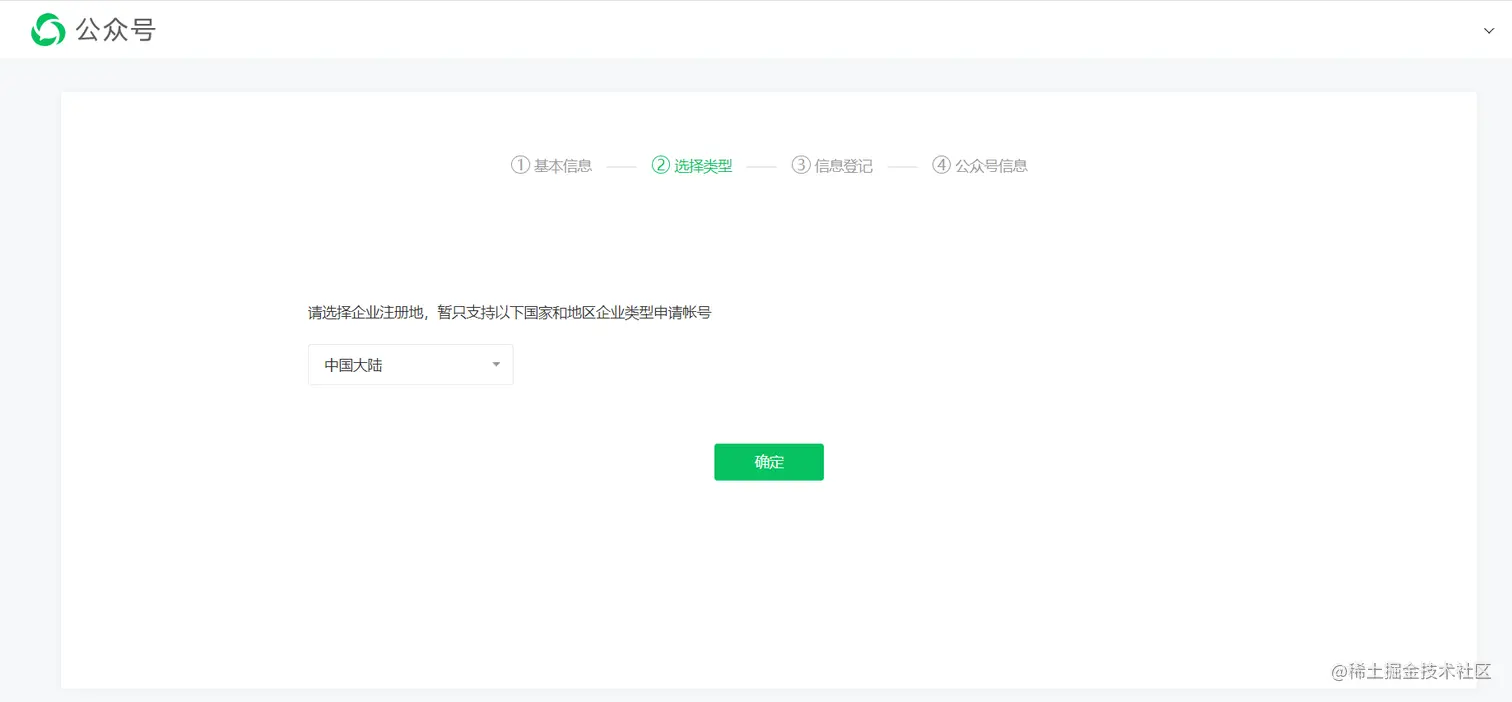Viewport: 1512px width, 702px height.
Task: Click step circle ③ beside 信息登记
Action: [x=801, y=165]
